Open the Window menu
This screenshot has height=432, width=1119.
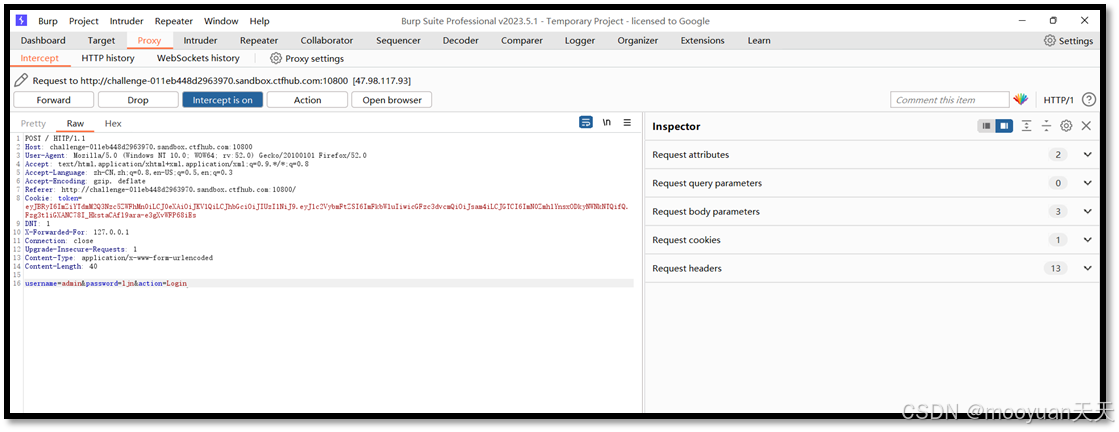tap(221, 21)
